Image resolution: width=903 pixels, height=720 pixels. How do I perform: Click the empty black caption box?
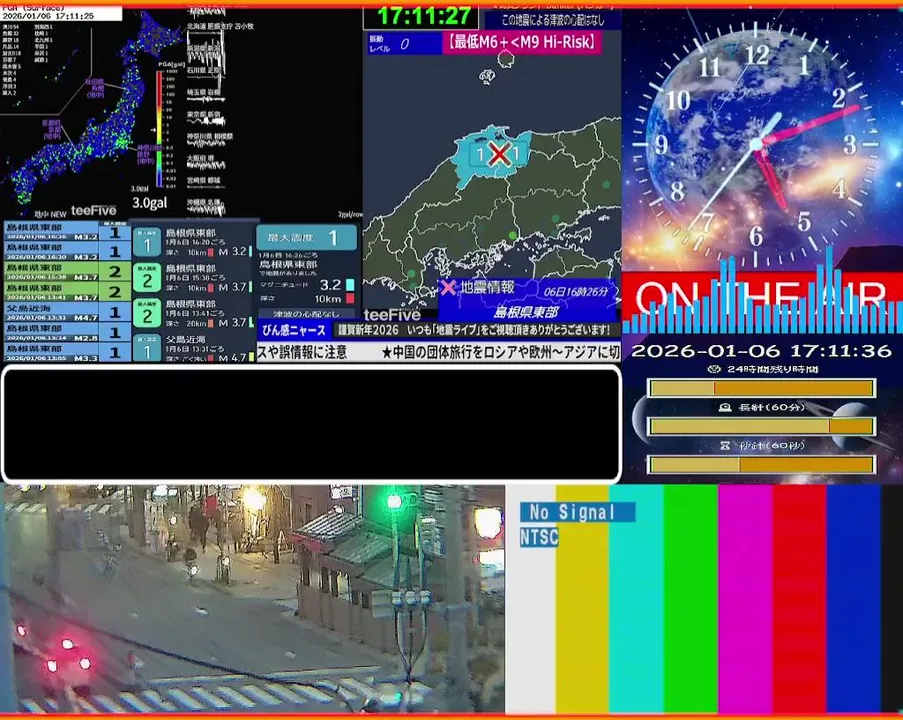[312, 424]
